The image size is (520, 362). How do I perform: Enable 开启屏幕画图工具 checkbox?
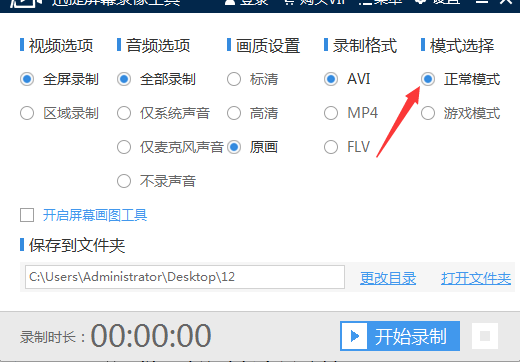click(x=27, y=215)
